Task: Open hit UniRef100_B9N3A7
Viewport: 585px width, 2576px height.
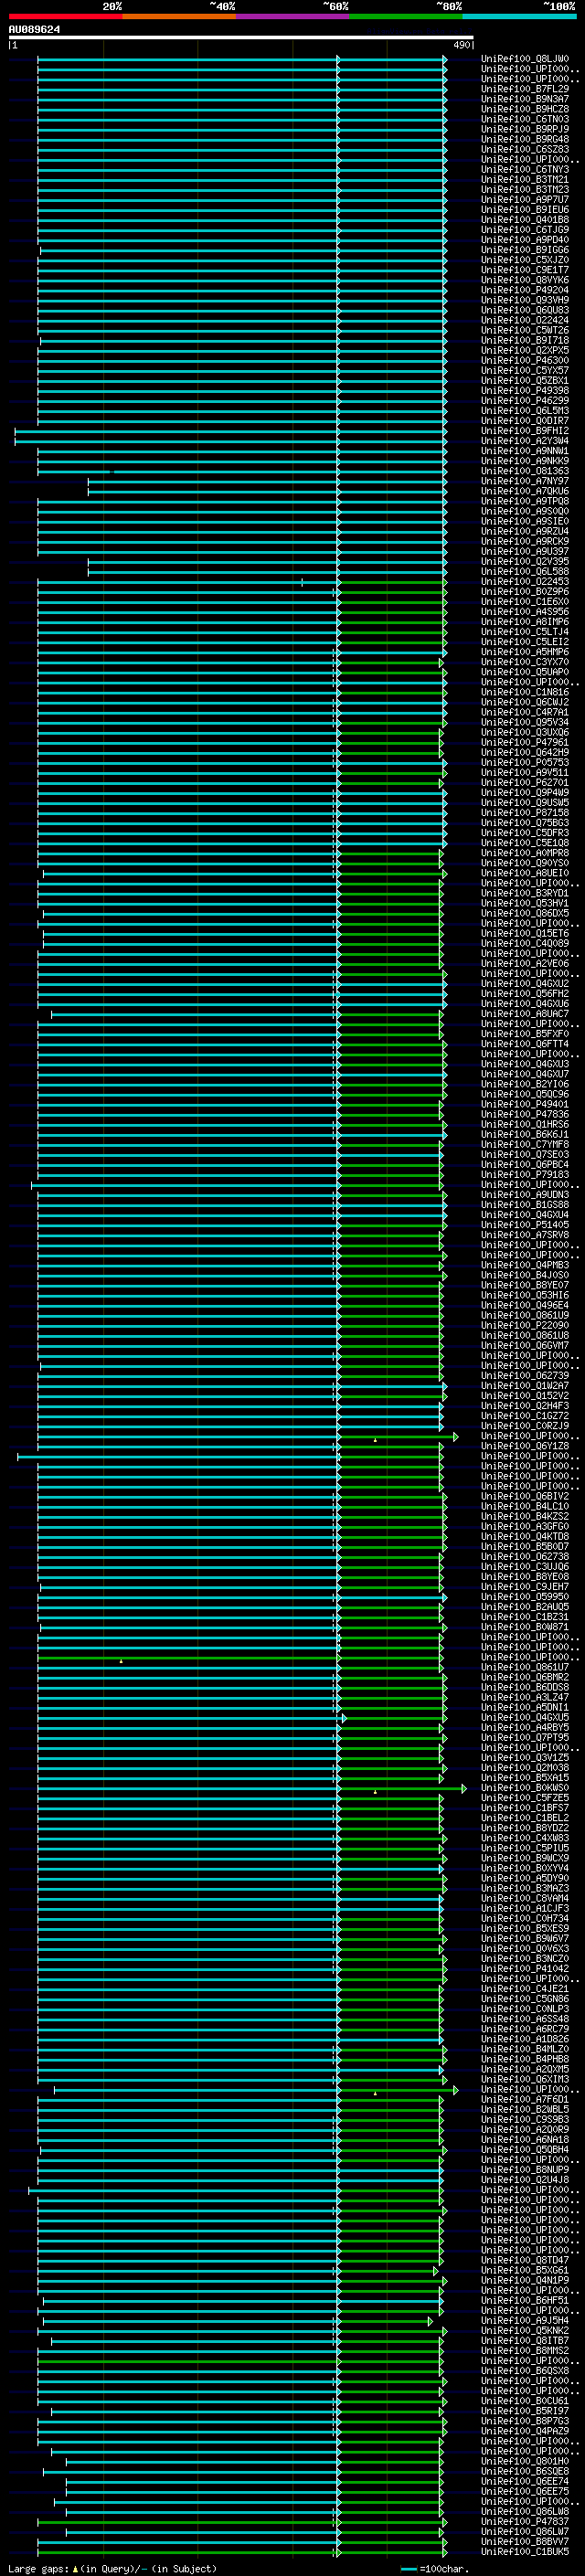Action: point(524,99)
